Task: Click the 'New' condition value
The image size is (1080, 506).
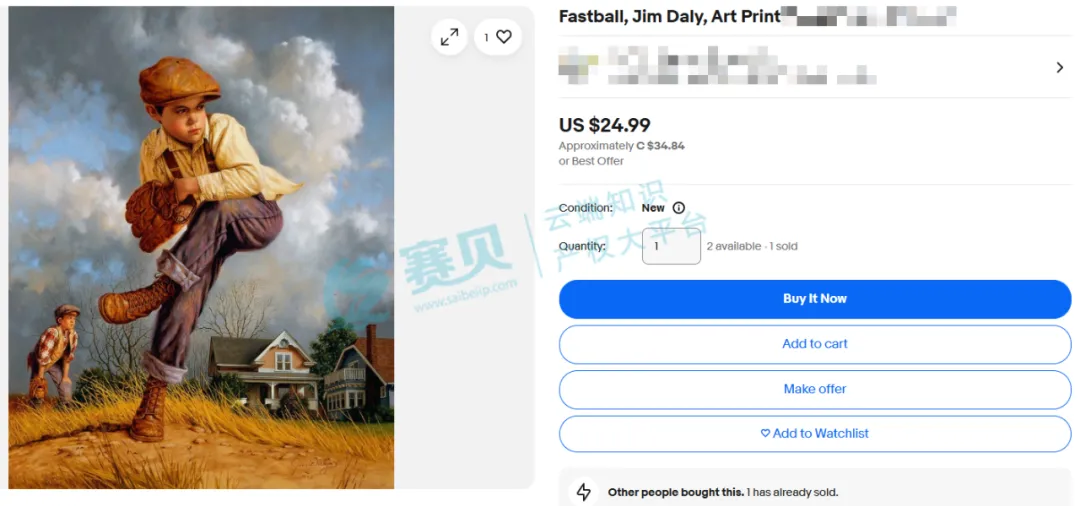Action: 653,208
